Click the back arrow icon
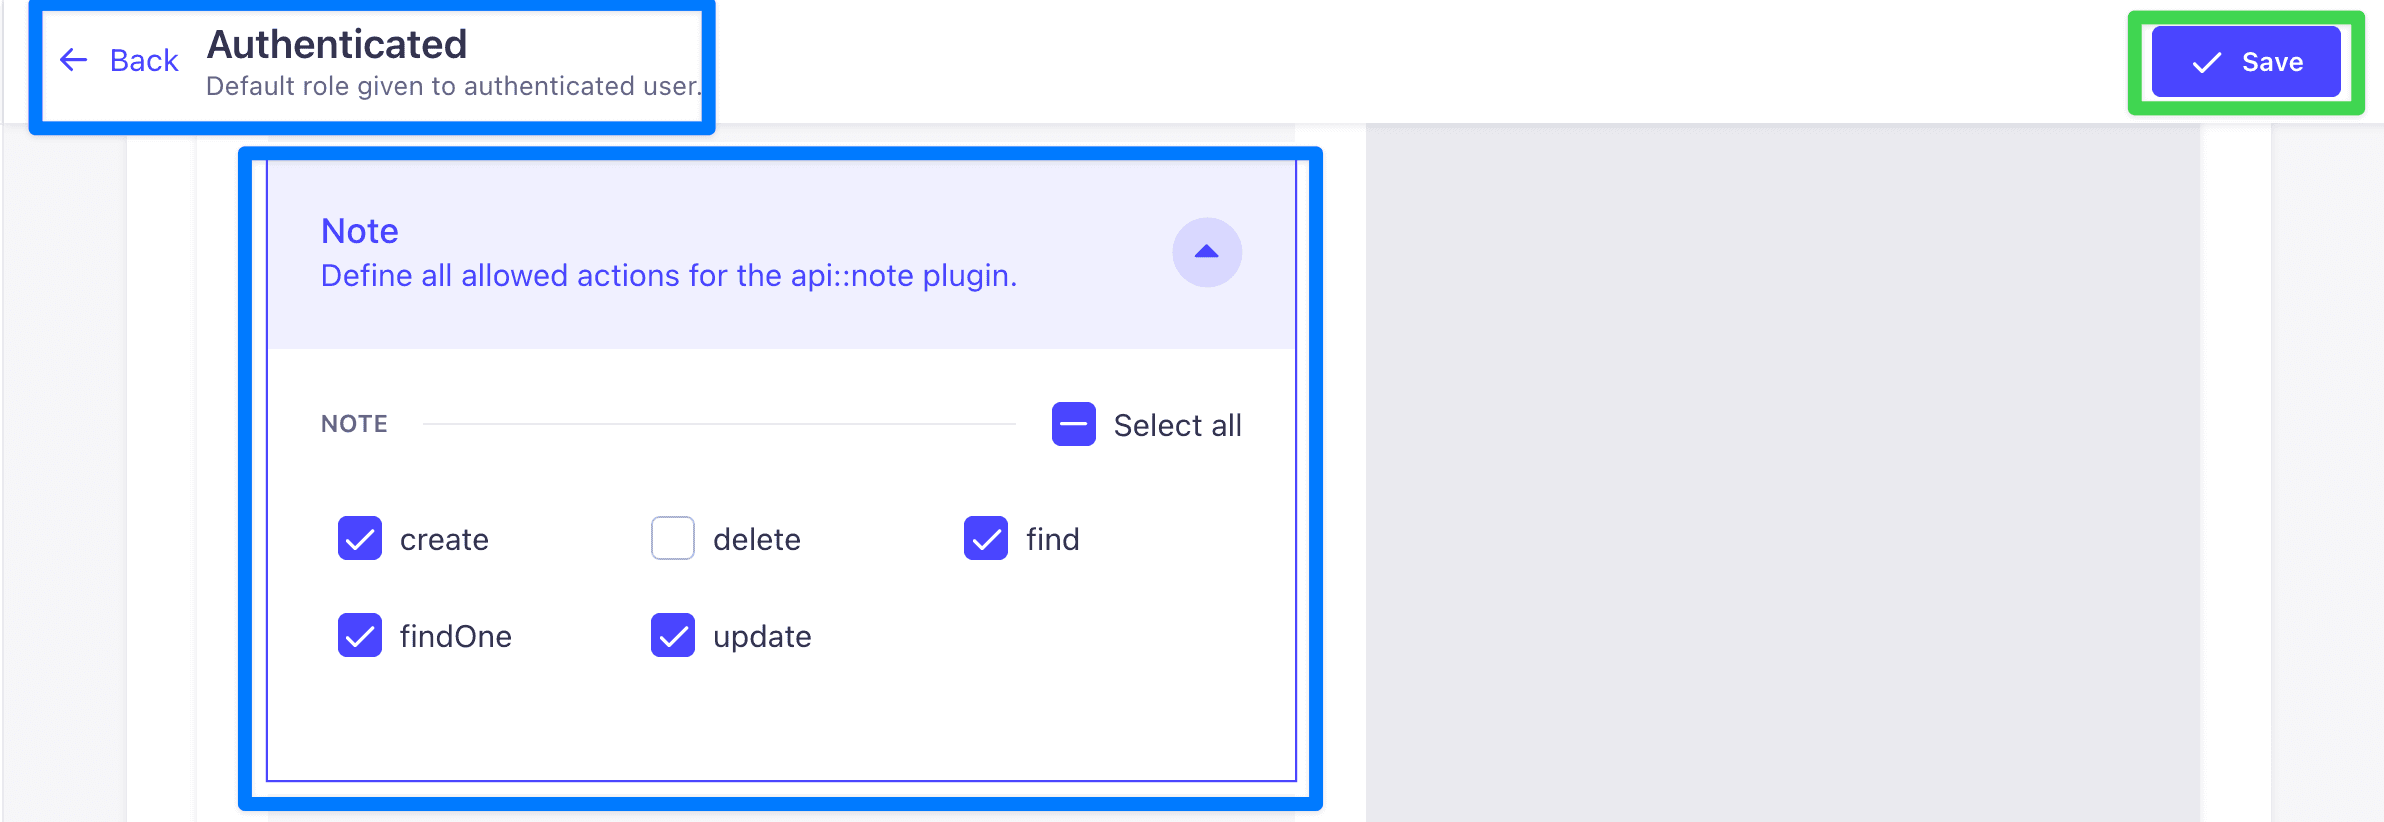This screenshot has width=2384, height=822. (73, 60)
